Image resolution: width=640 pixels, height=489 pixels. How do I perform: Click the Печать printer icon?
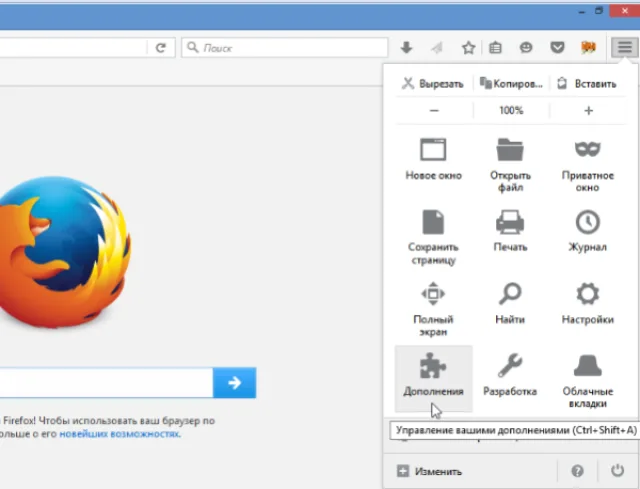click(x=510, y=222)
